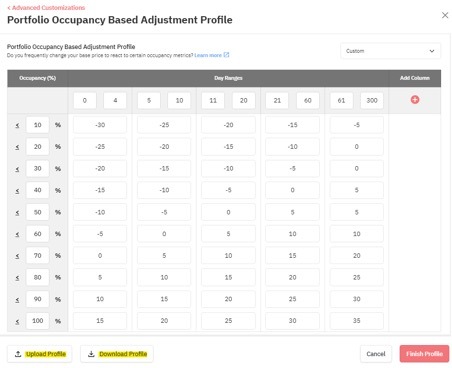Click the 0-4 days cell in 30% row

pos(100,169)
